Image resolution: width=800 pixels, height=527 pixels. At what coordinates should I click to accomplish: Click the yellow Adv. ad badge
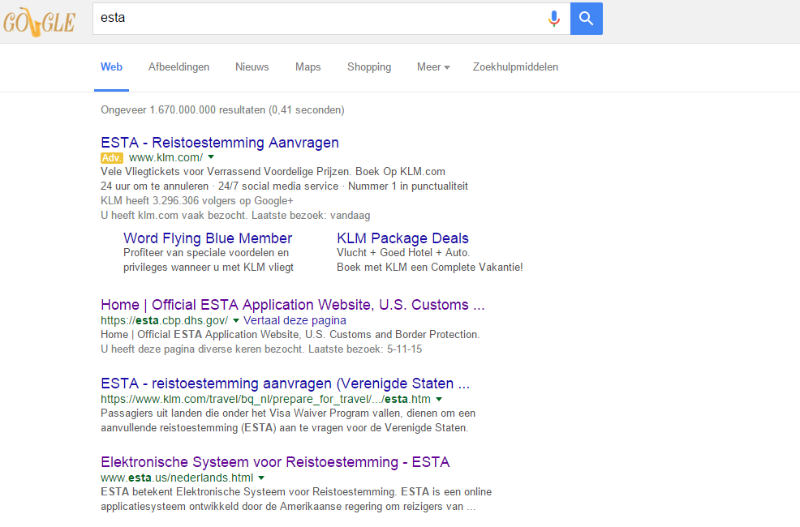(111, 158)
